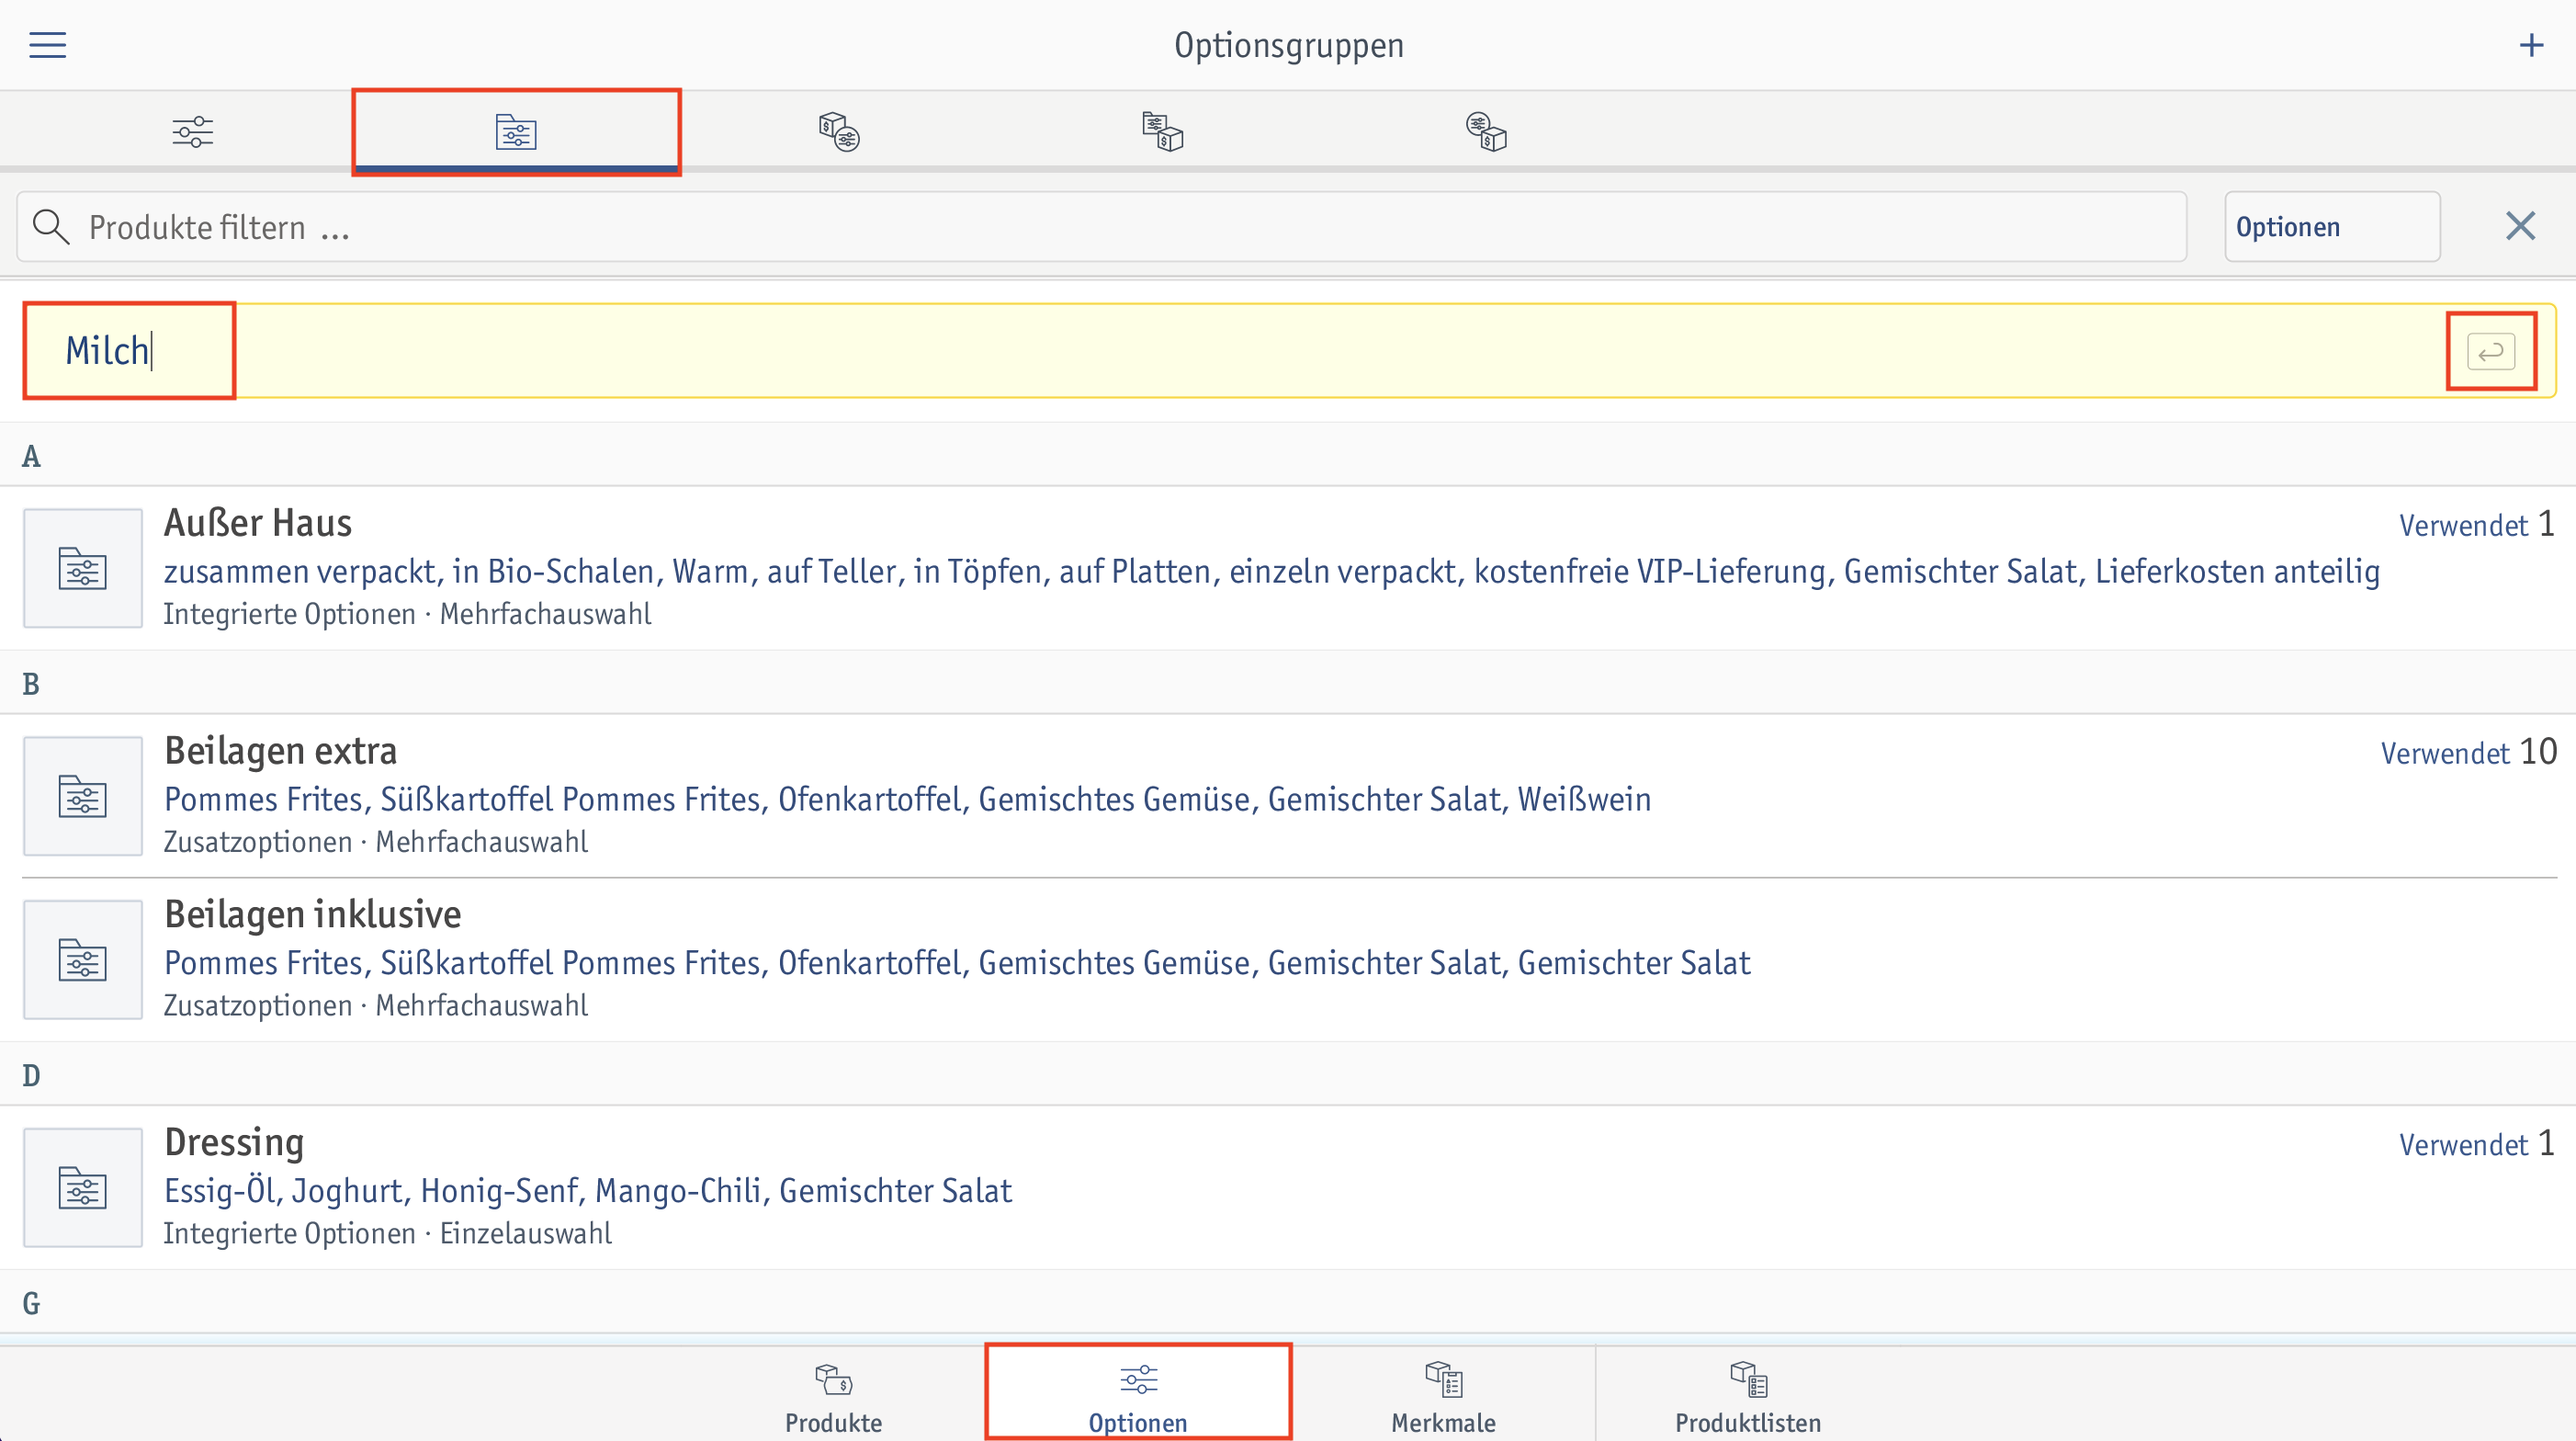Click the Dressing group icon
Image resolution: width=2576 pixels, height=1441 pixels.
pyautogui.click(x=83, y=1188)
